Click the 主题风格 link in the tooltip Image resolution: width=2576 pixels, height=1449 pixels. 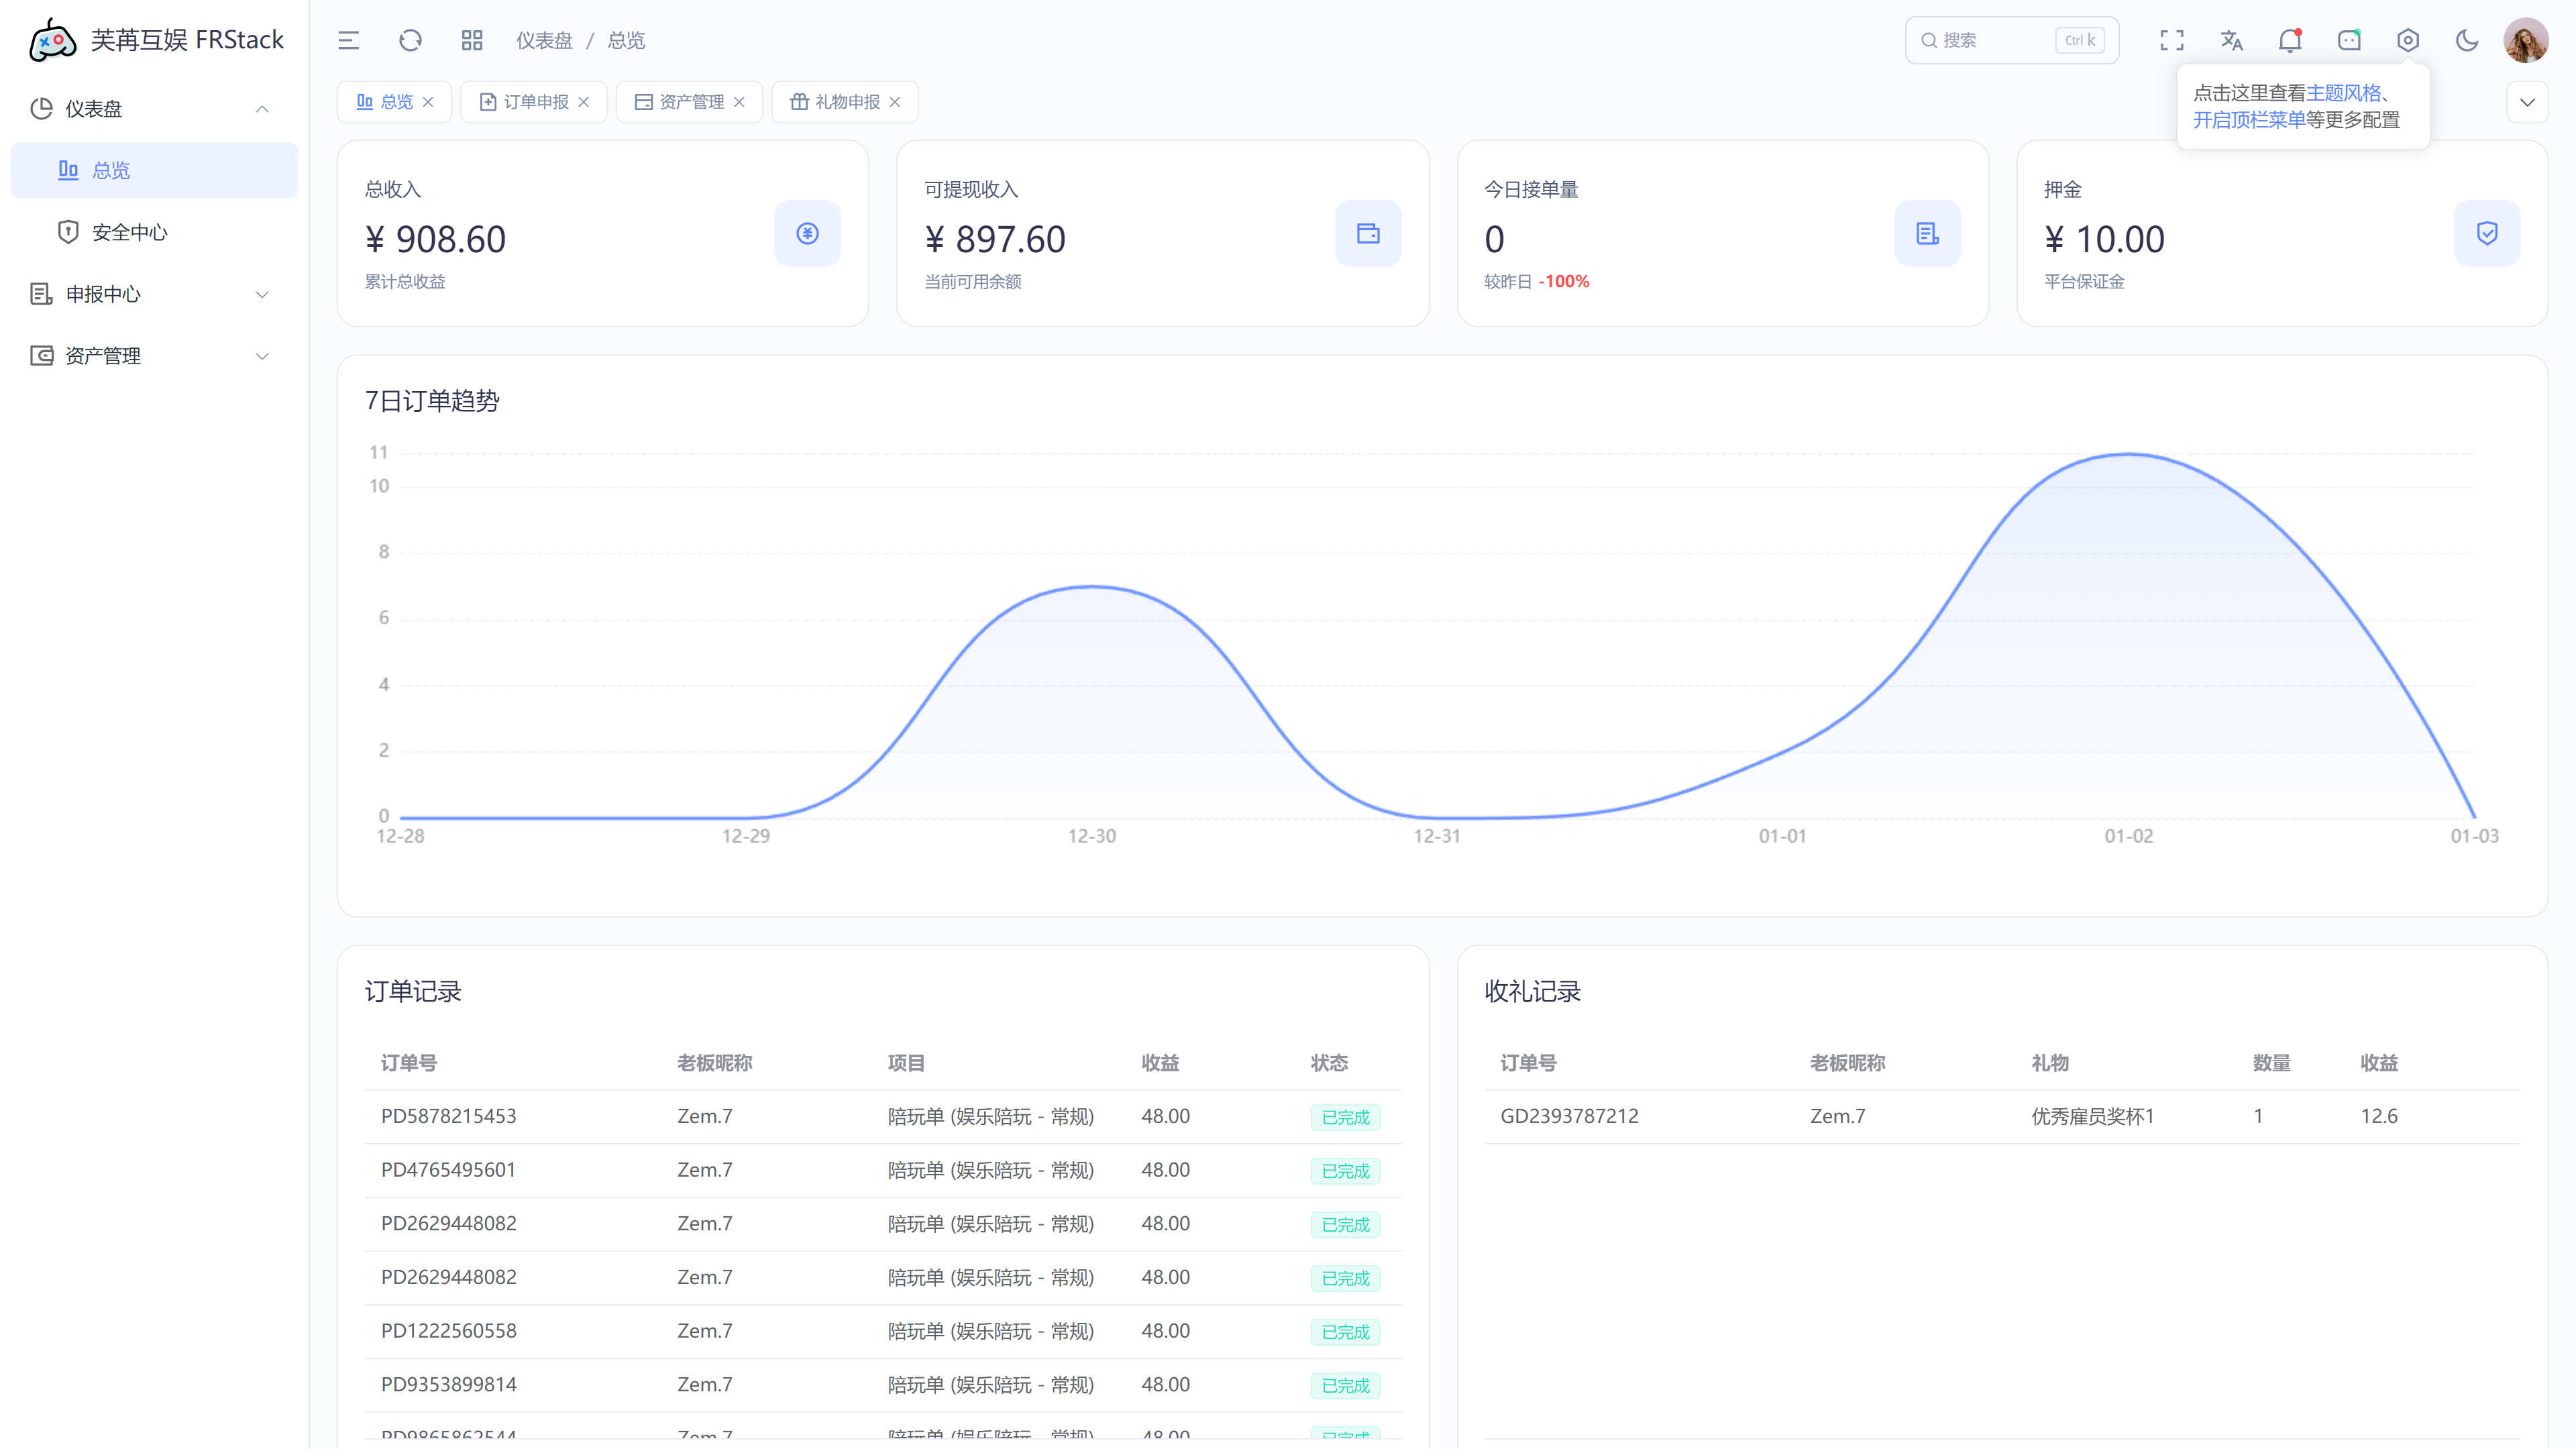[x=2343, y=93]
